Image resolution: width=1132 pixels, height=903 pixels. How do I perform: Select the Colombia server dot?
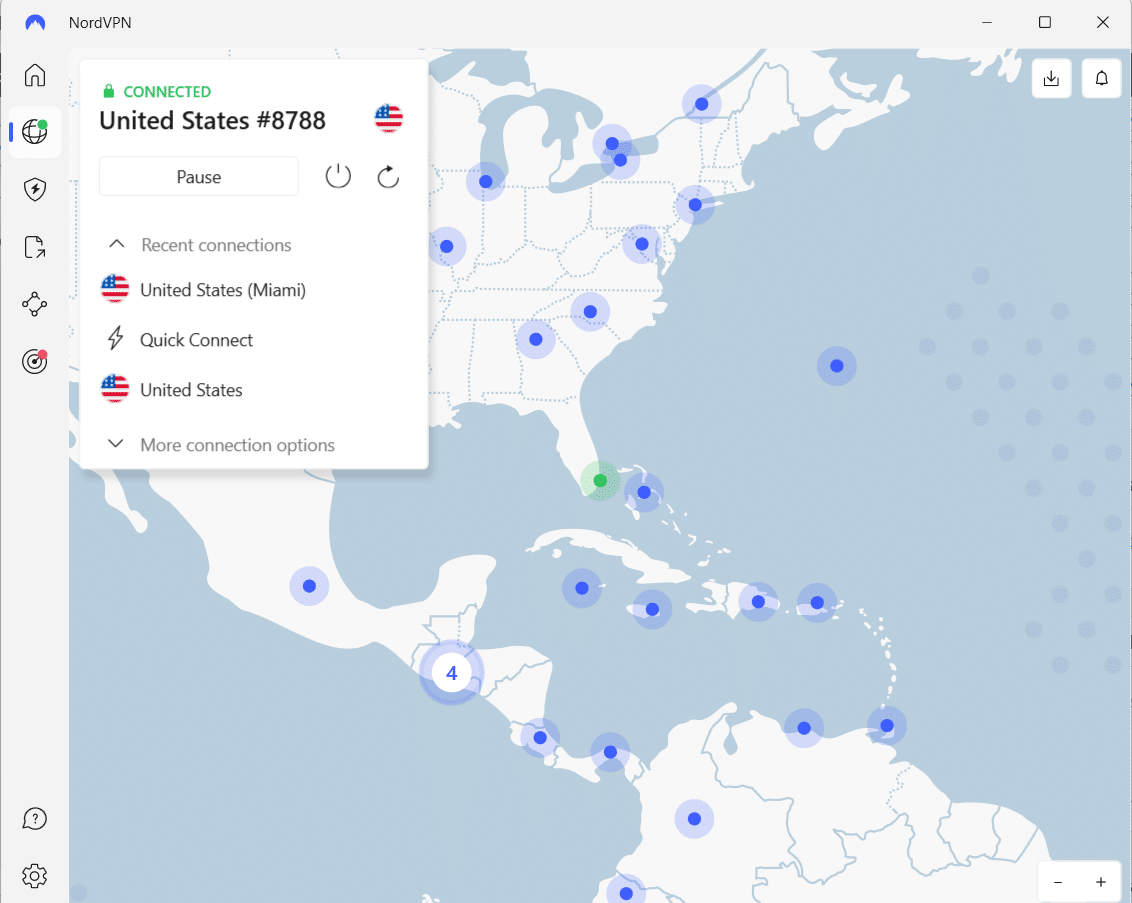[x=695, y=819]
